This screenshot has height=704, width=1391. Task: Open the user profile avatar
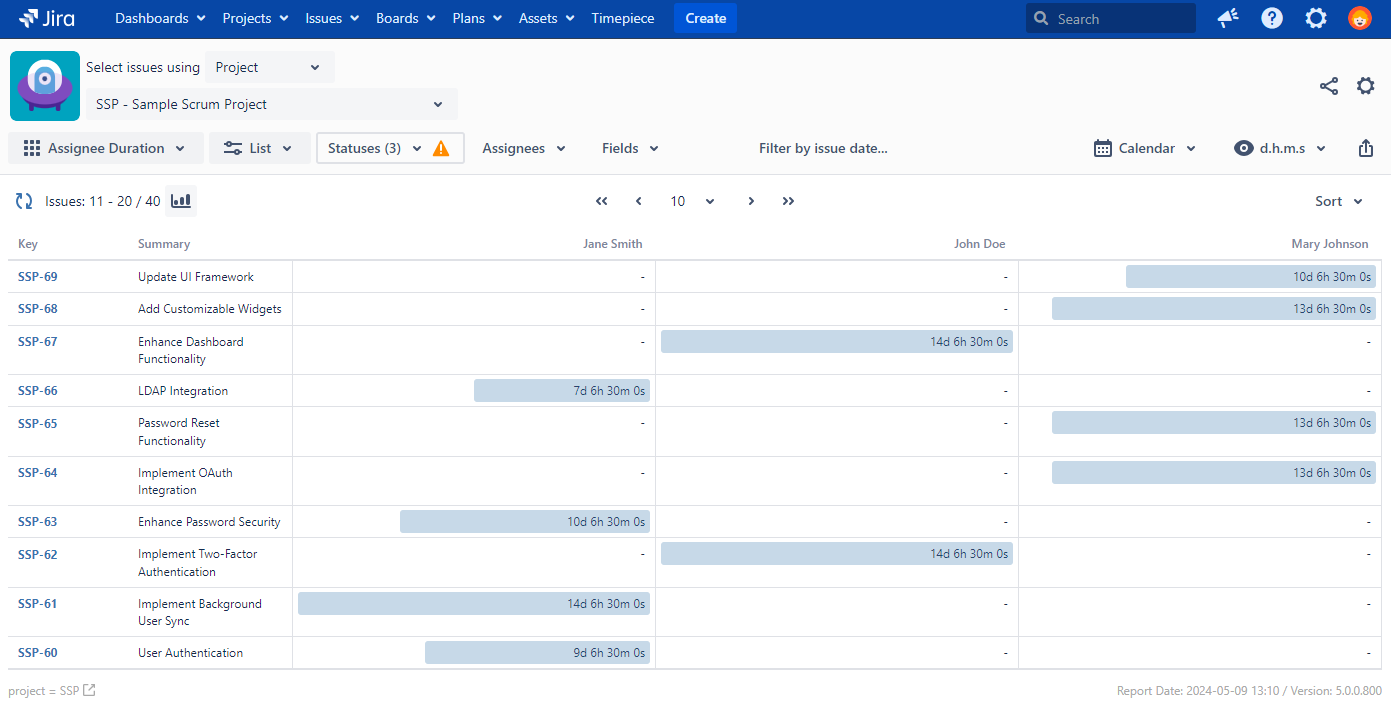point(1359,18)
